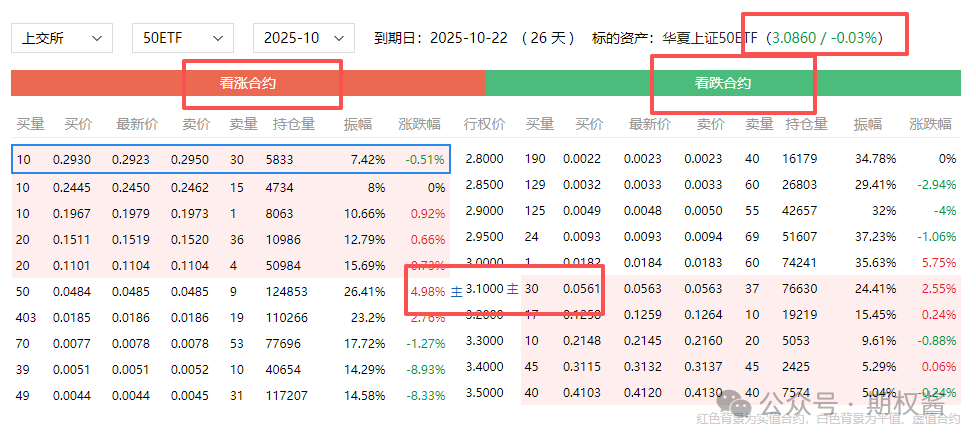The height and width of the screenshot is (442, 976).
Task: Select strike price 3.5000
Action: click(484, 393)
